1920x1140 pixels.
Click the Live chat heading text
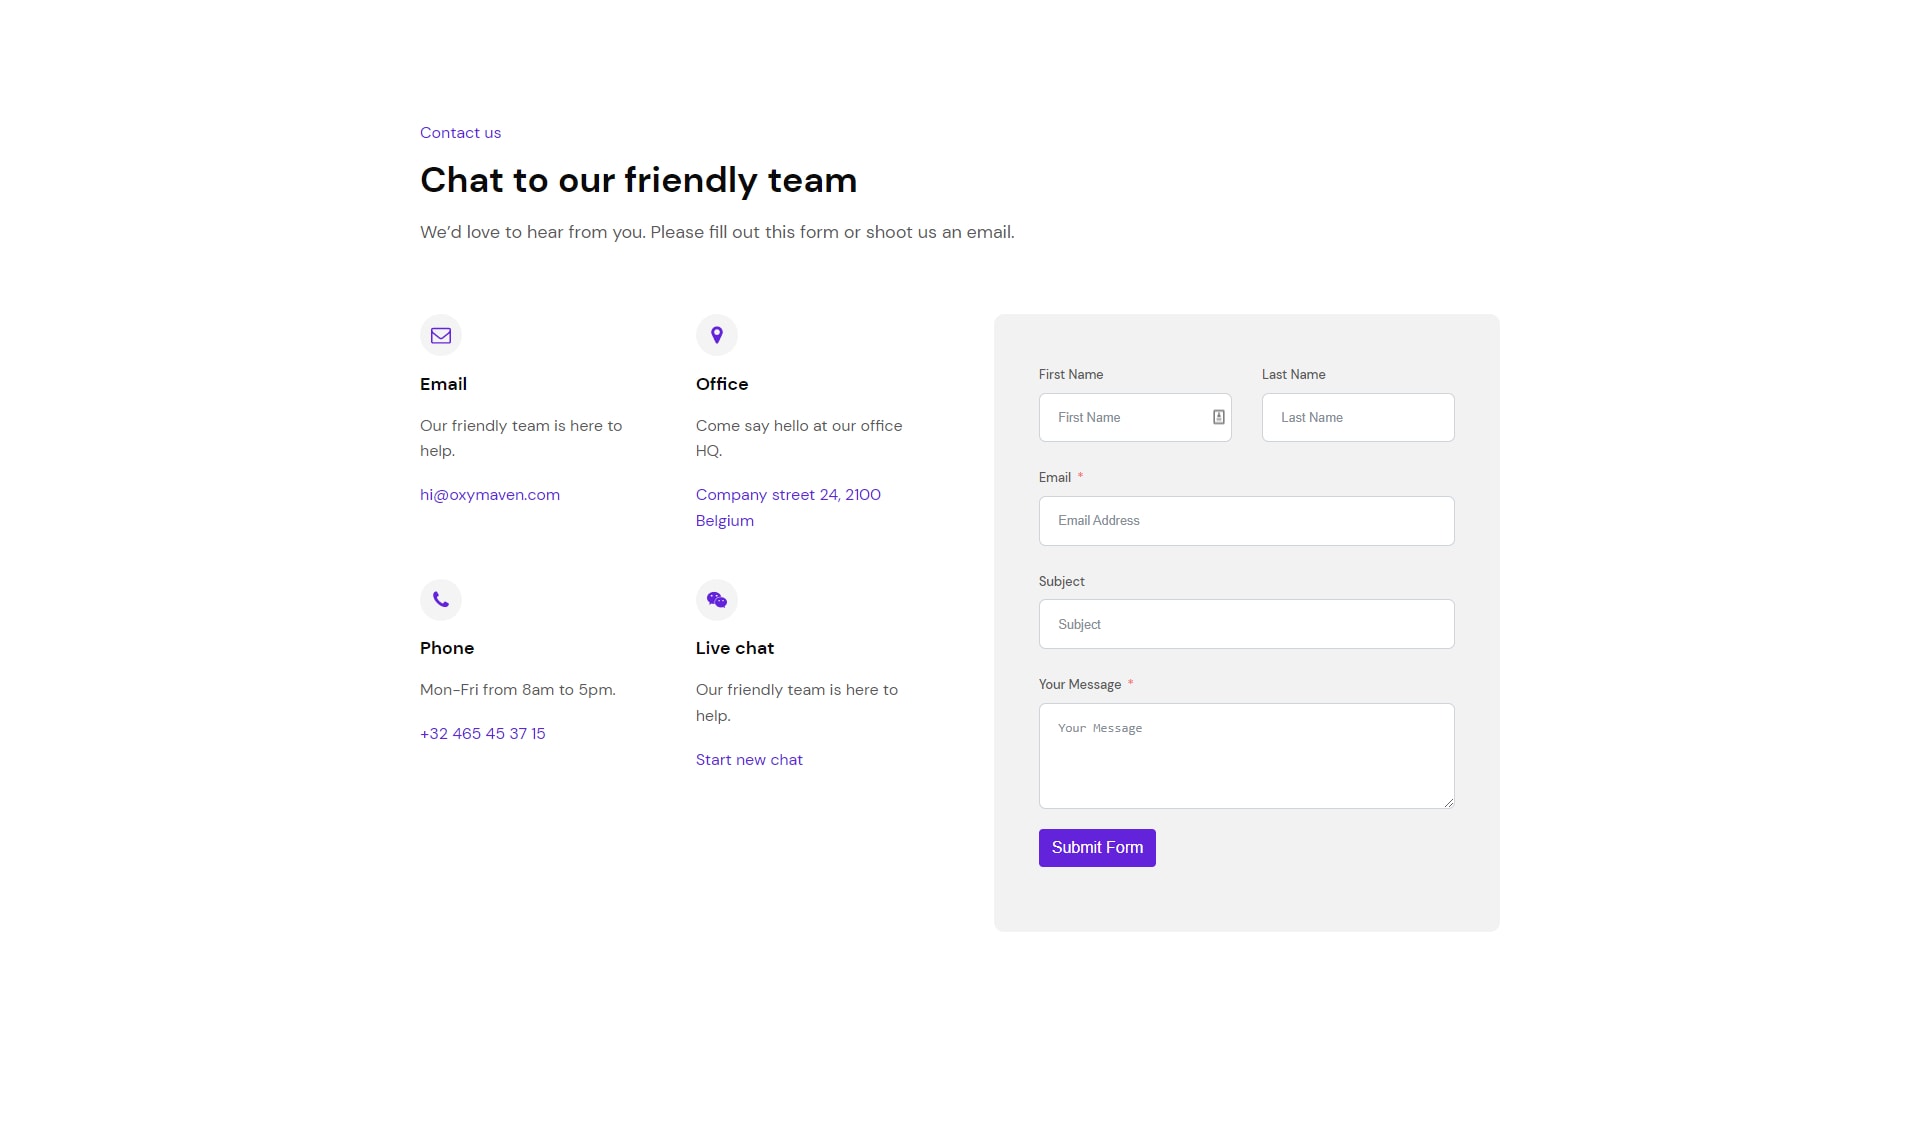click(x=735, y=648)
